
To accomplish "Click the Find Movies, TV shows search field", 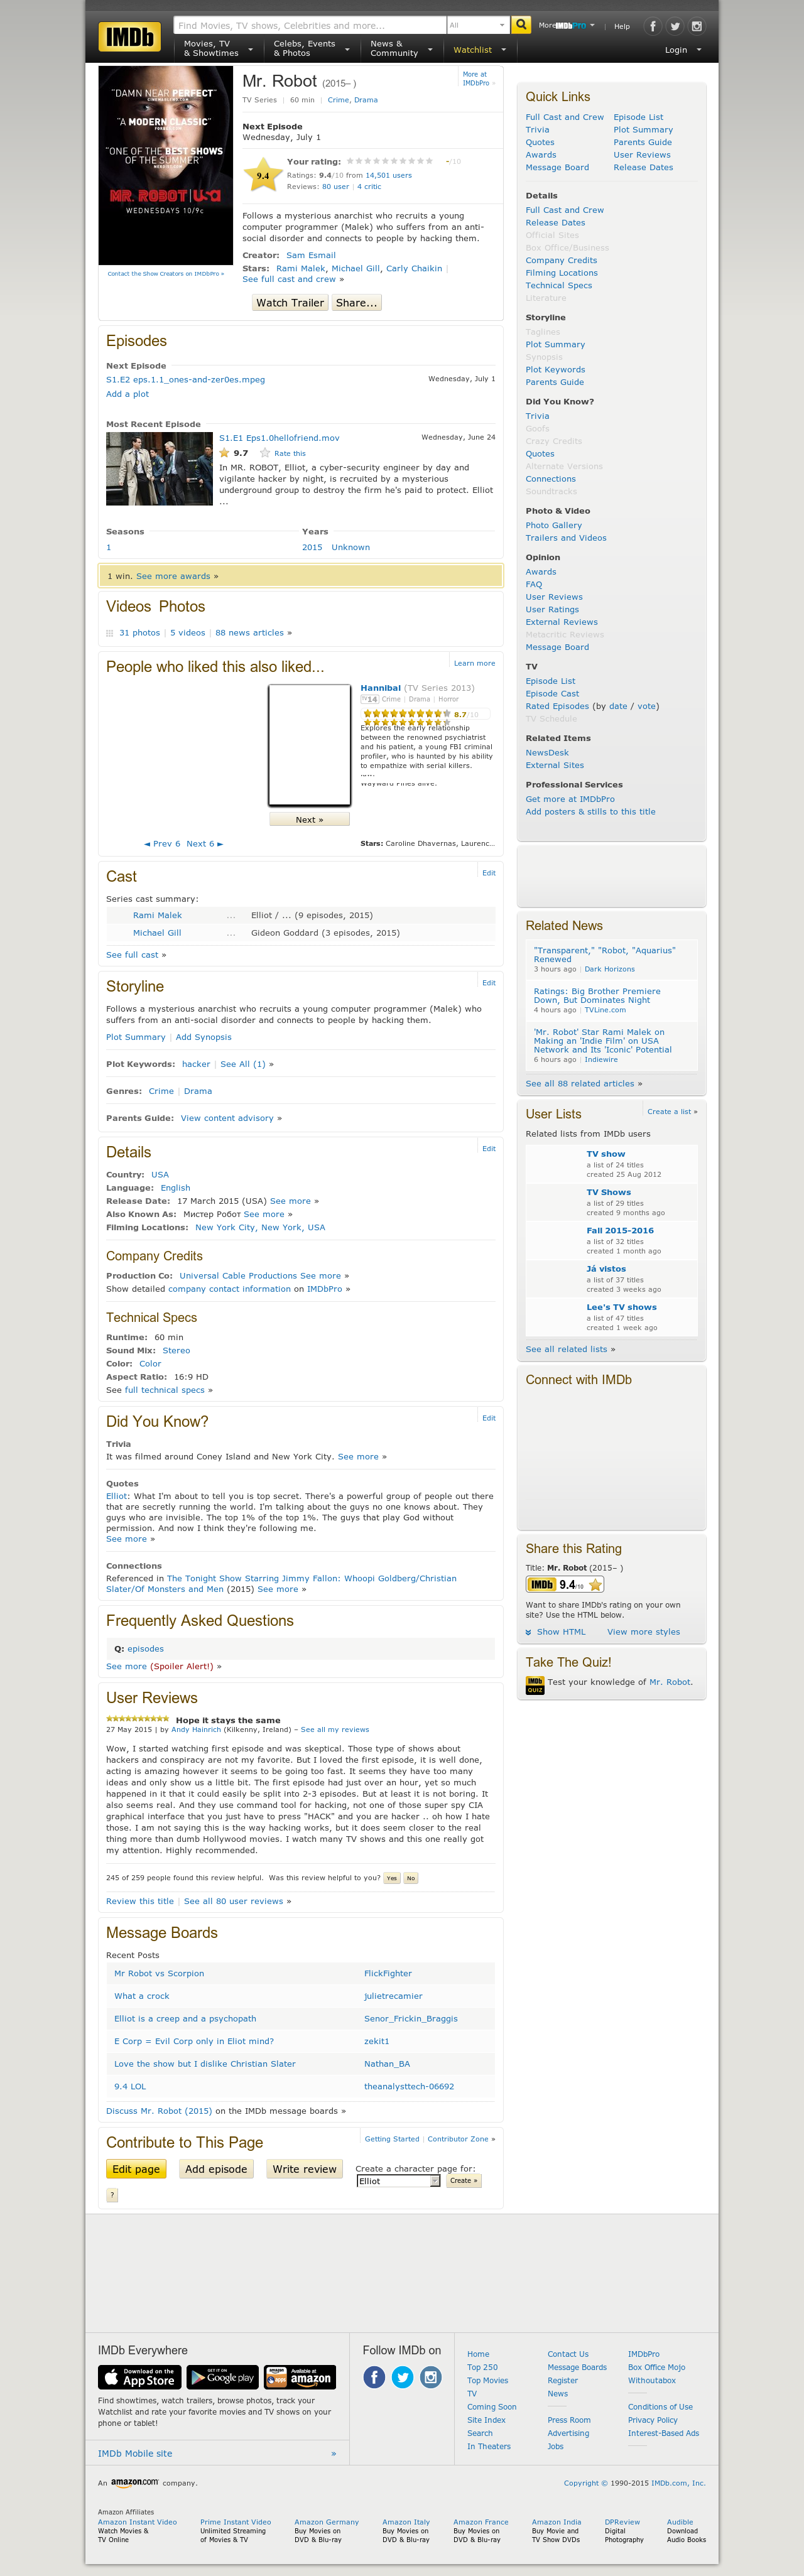I will (310, 25).
